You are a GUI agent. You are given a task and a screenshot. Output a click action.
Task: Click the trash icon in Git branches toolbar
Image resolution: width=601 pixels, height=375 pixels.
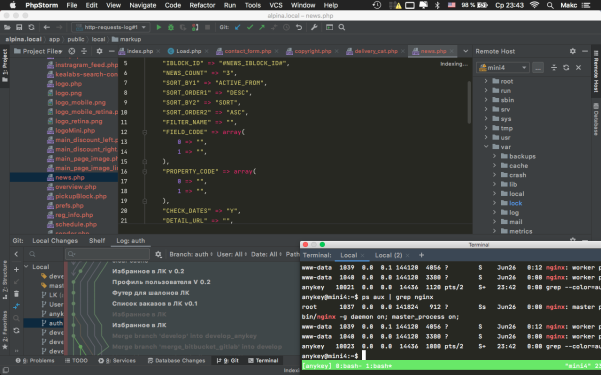16,294
